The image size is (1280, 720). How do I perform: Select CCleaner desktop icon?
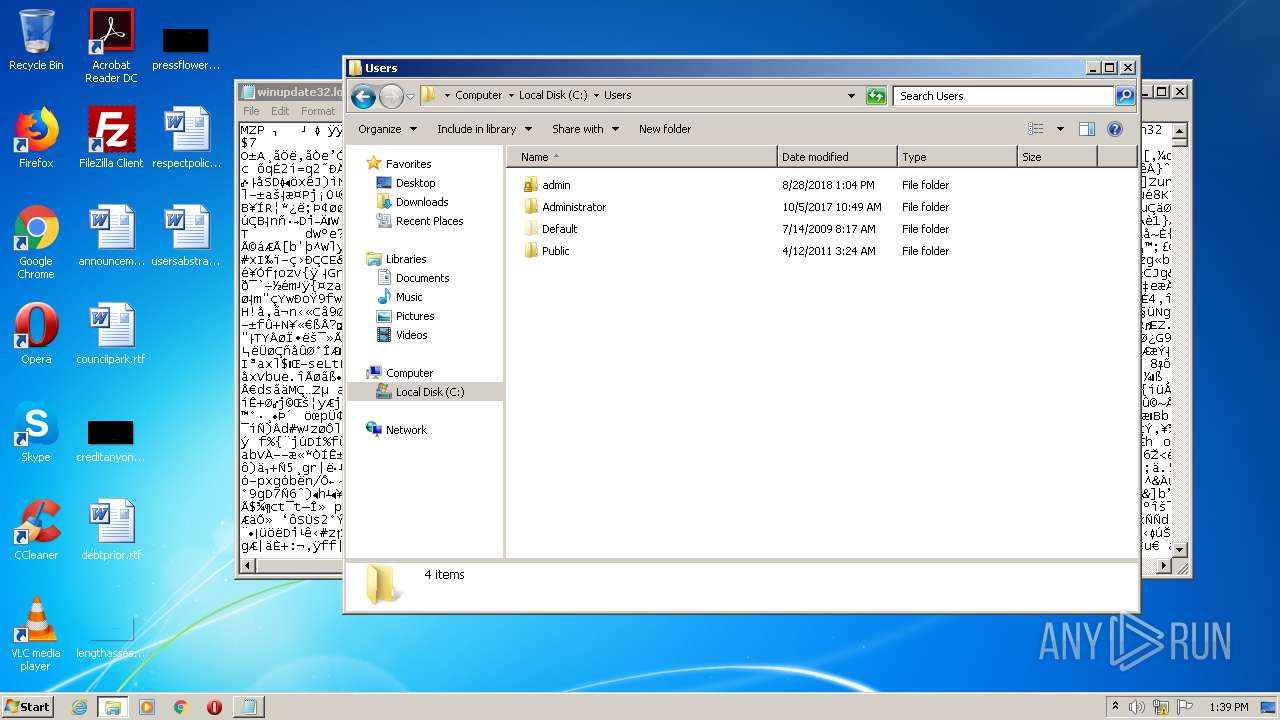[36, 530]
